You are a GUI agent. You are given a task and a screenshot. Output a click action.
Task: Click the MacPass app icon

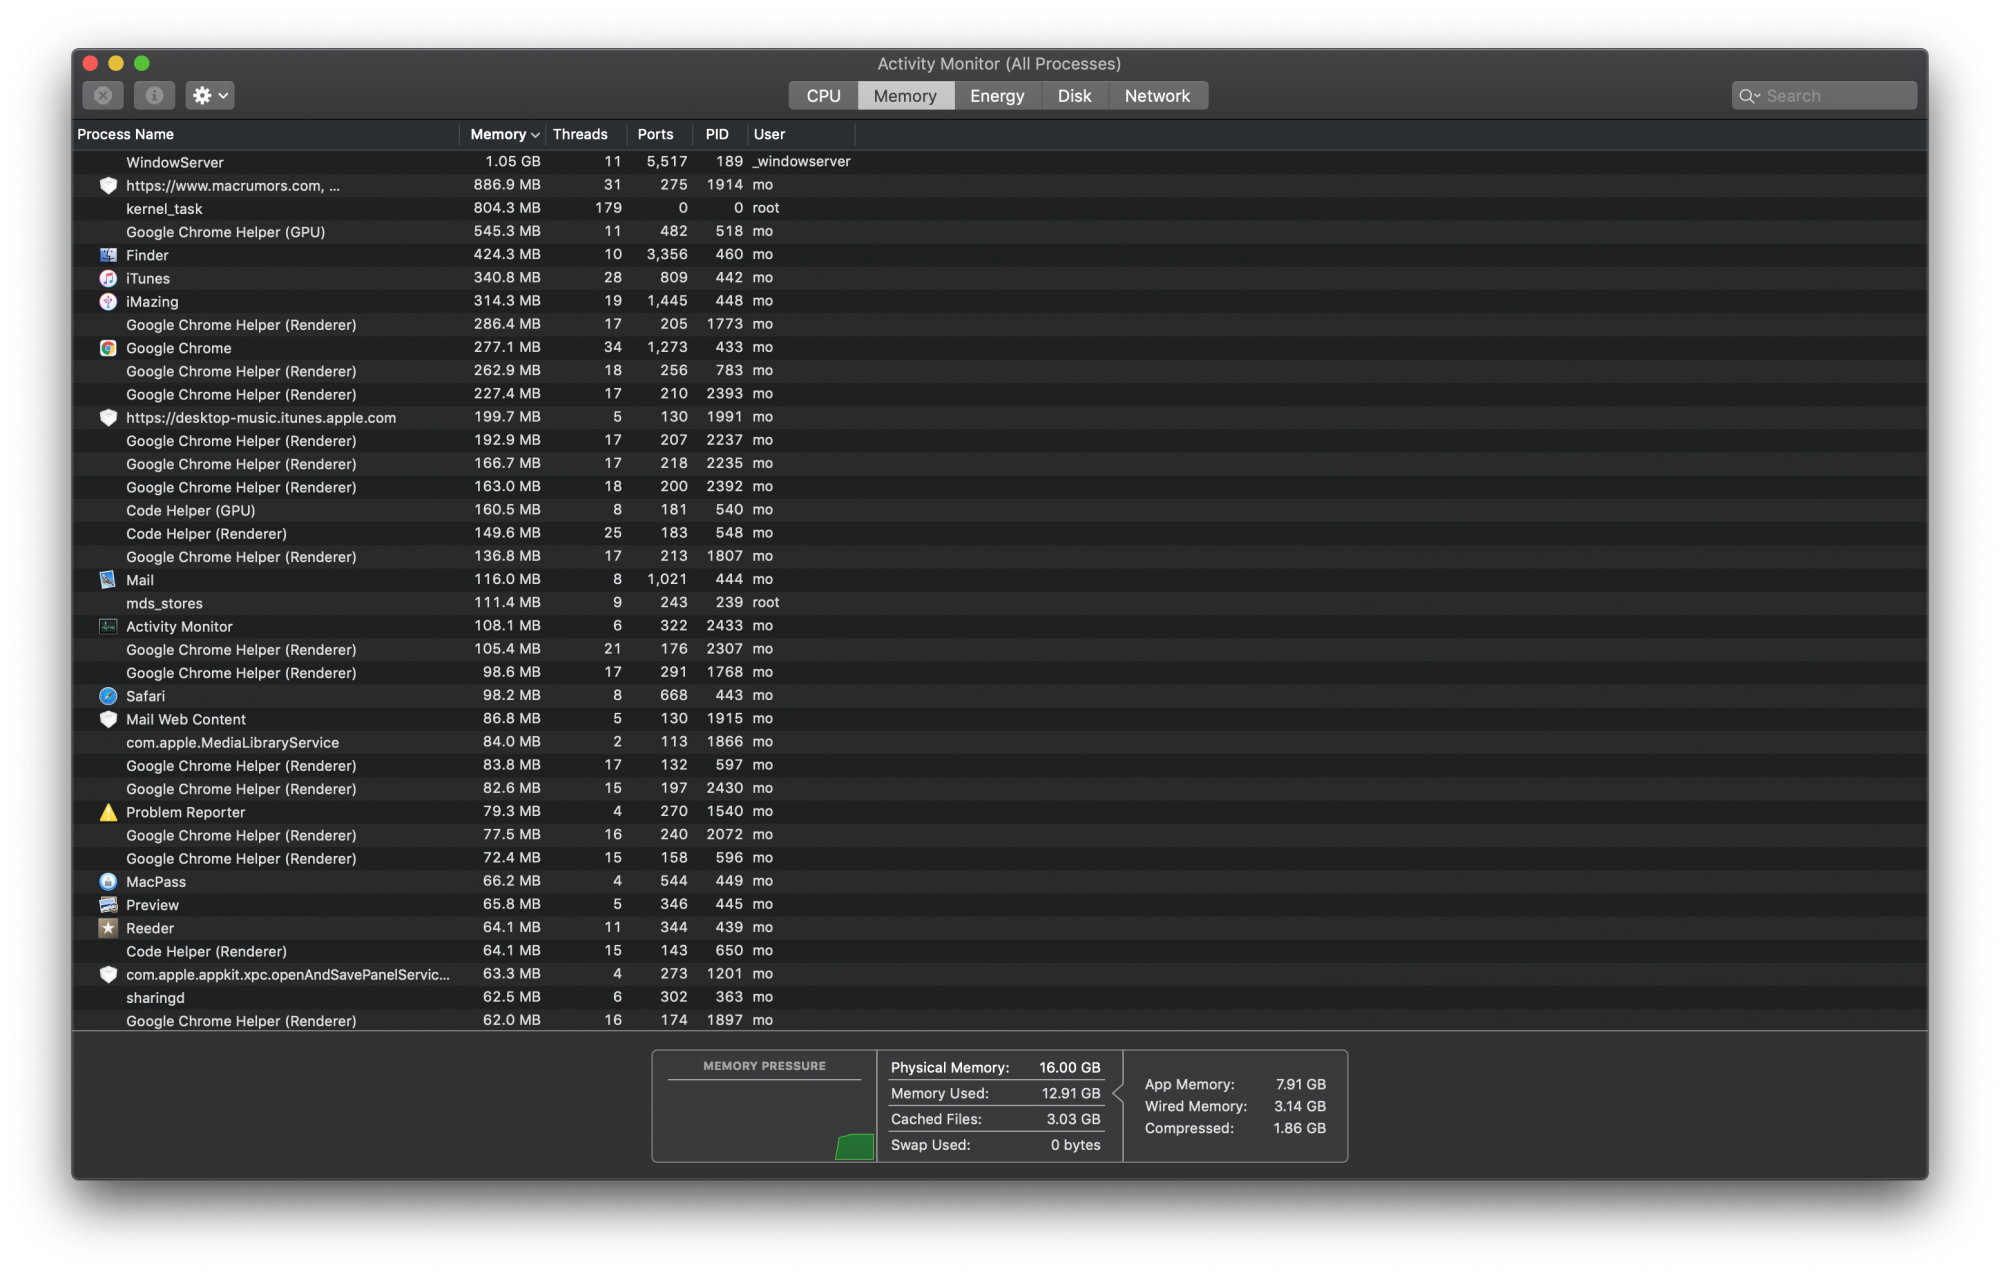108,882
